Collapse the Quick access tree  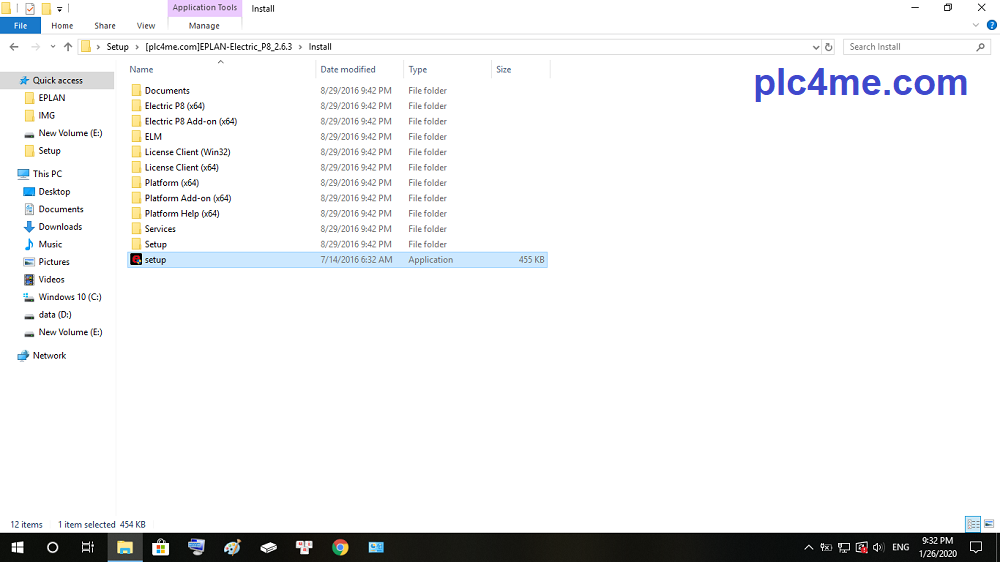coord(8,81)
